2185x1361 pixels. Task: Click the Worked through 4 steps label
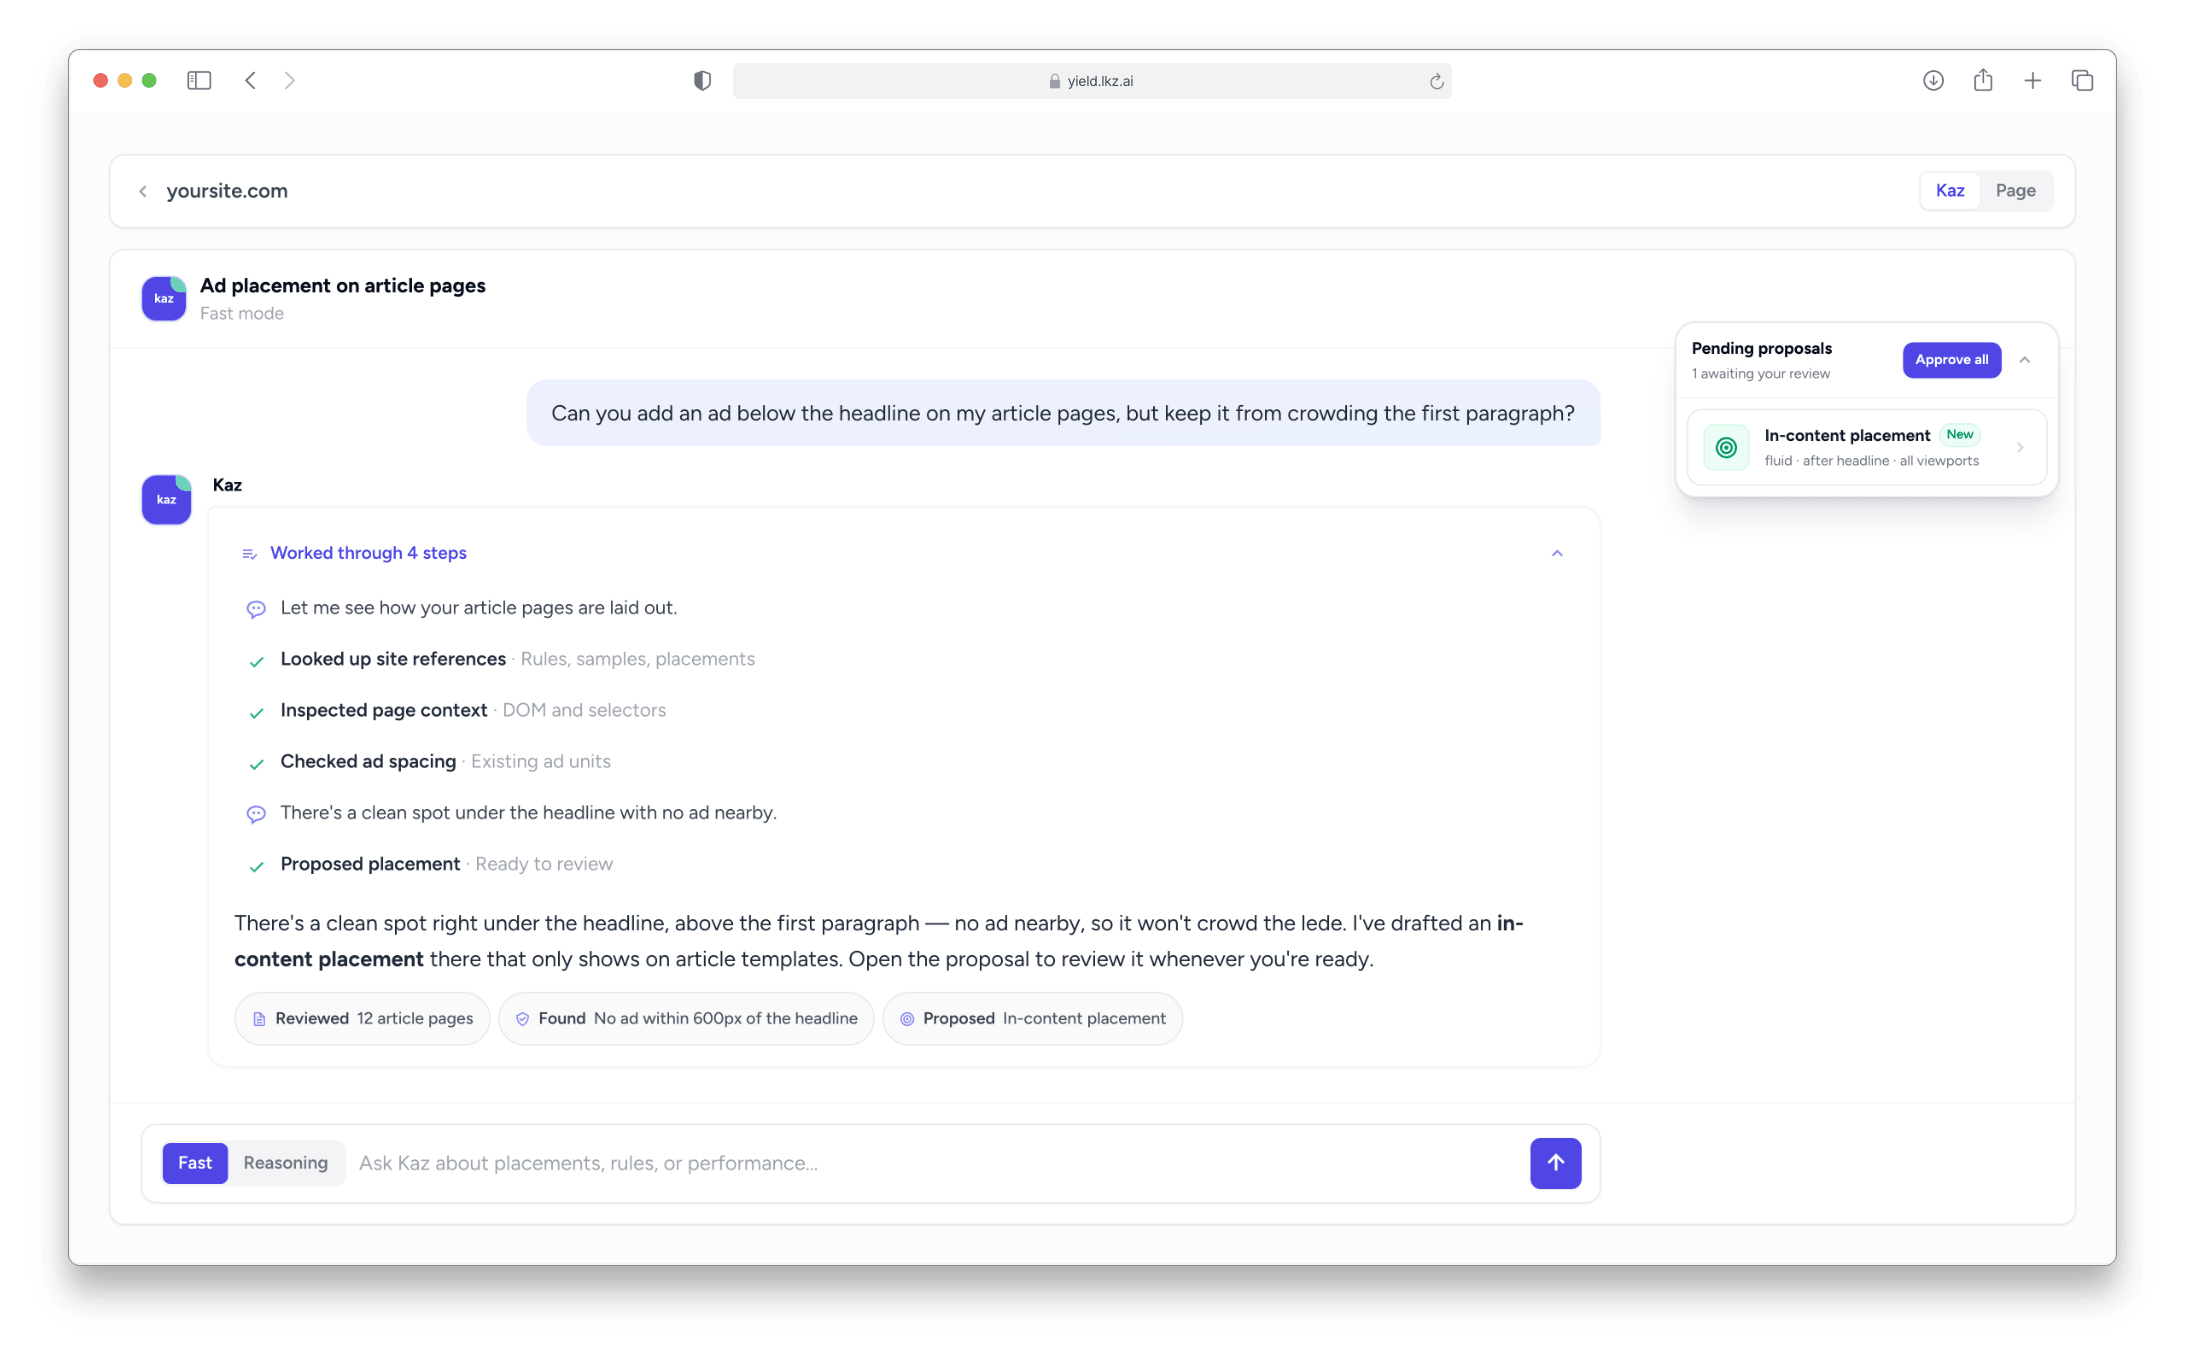[368, 553]
